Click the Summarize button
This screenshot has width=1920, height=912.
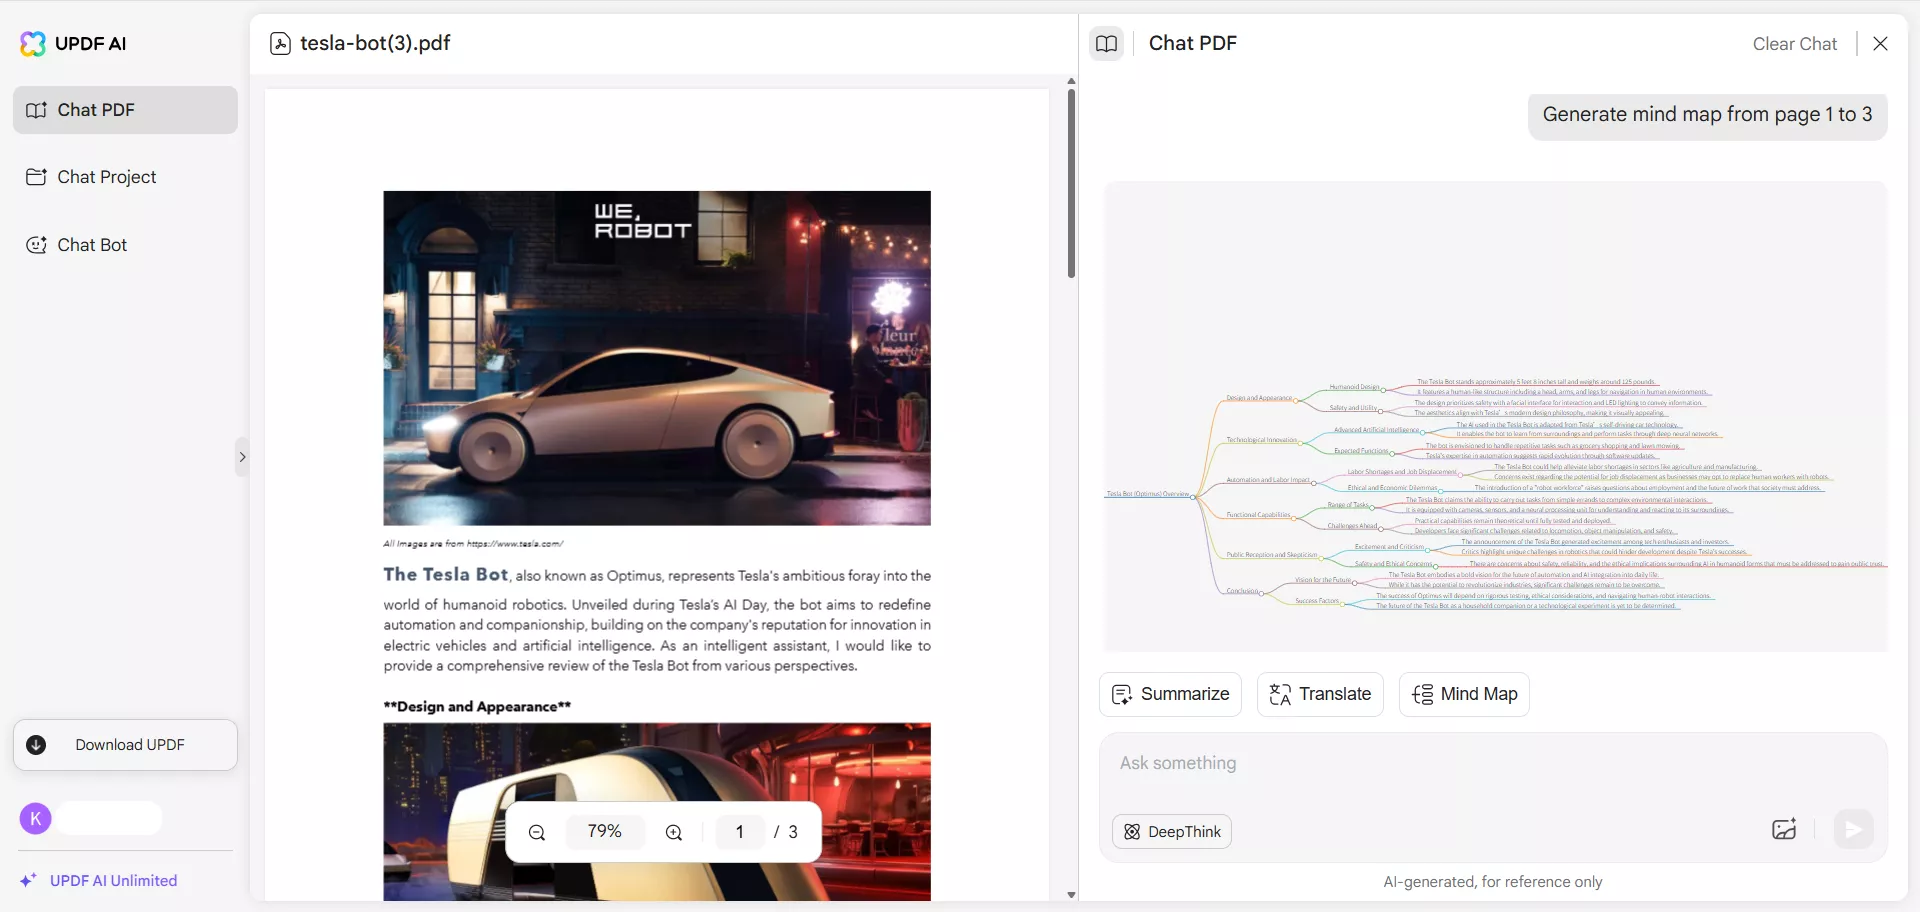click(x=1170, y=694)
